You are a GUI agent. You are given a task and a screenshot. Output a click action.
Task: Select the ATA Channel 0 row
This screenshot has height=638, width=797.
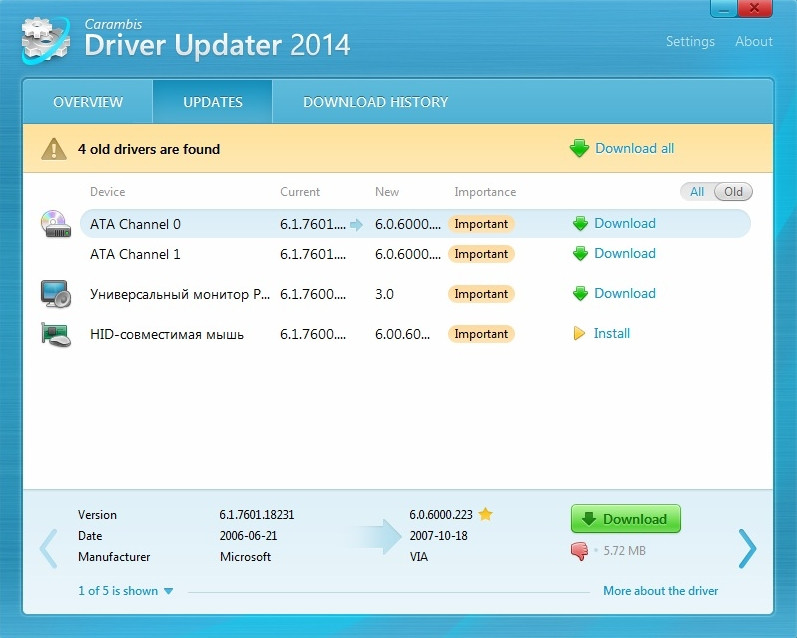coord(415,224)
